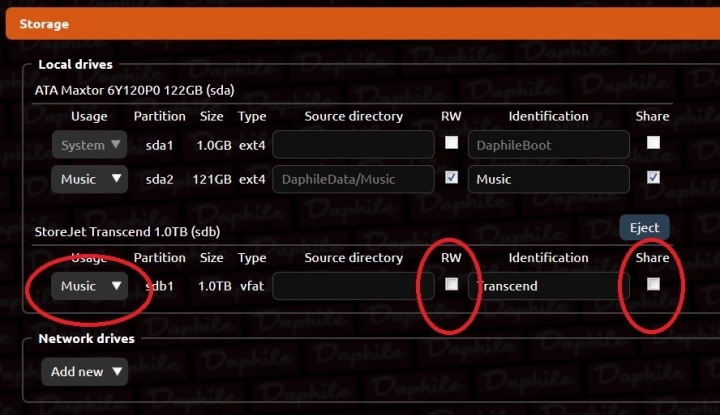720x415 pixels.
Task: Select the sdb1 partition label
Action: coord(159,286)
